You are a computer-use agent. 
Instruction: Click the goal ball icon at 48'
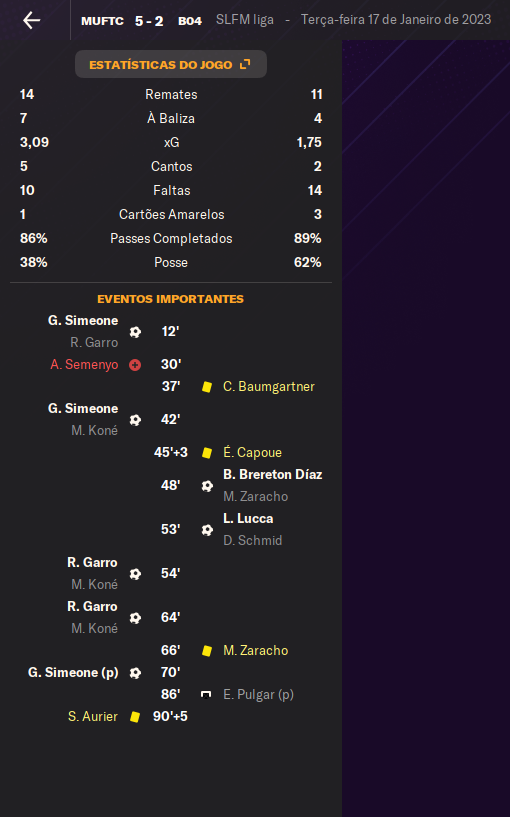[207, 486]
